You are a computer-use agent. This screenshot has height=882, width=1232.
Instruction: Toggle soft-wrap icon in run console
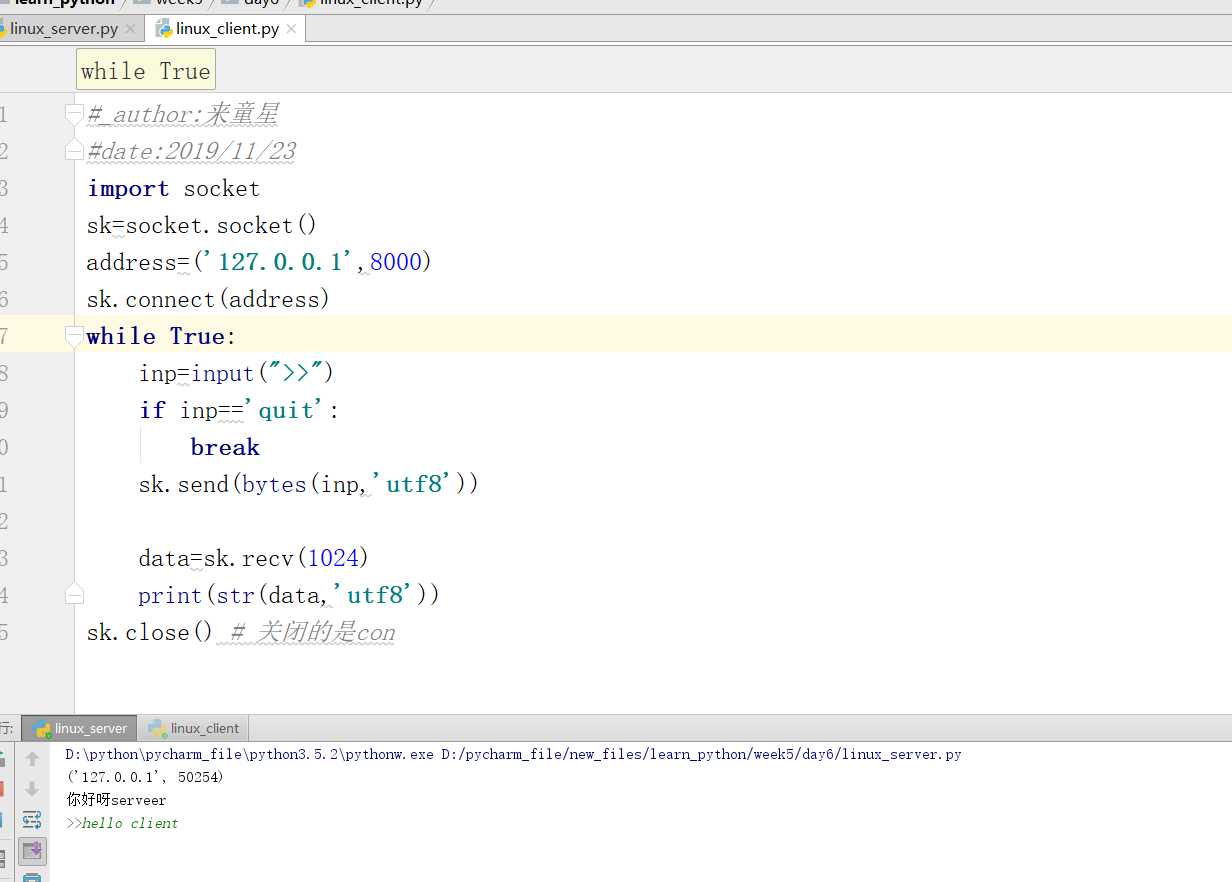pos(32,820)
